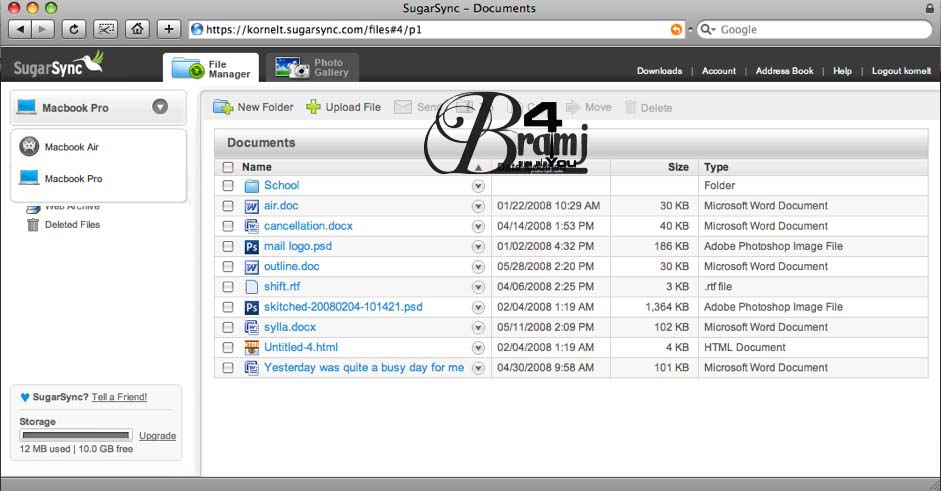Go to the browser home page icon

(137, 29)
